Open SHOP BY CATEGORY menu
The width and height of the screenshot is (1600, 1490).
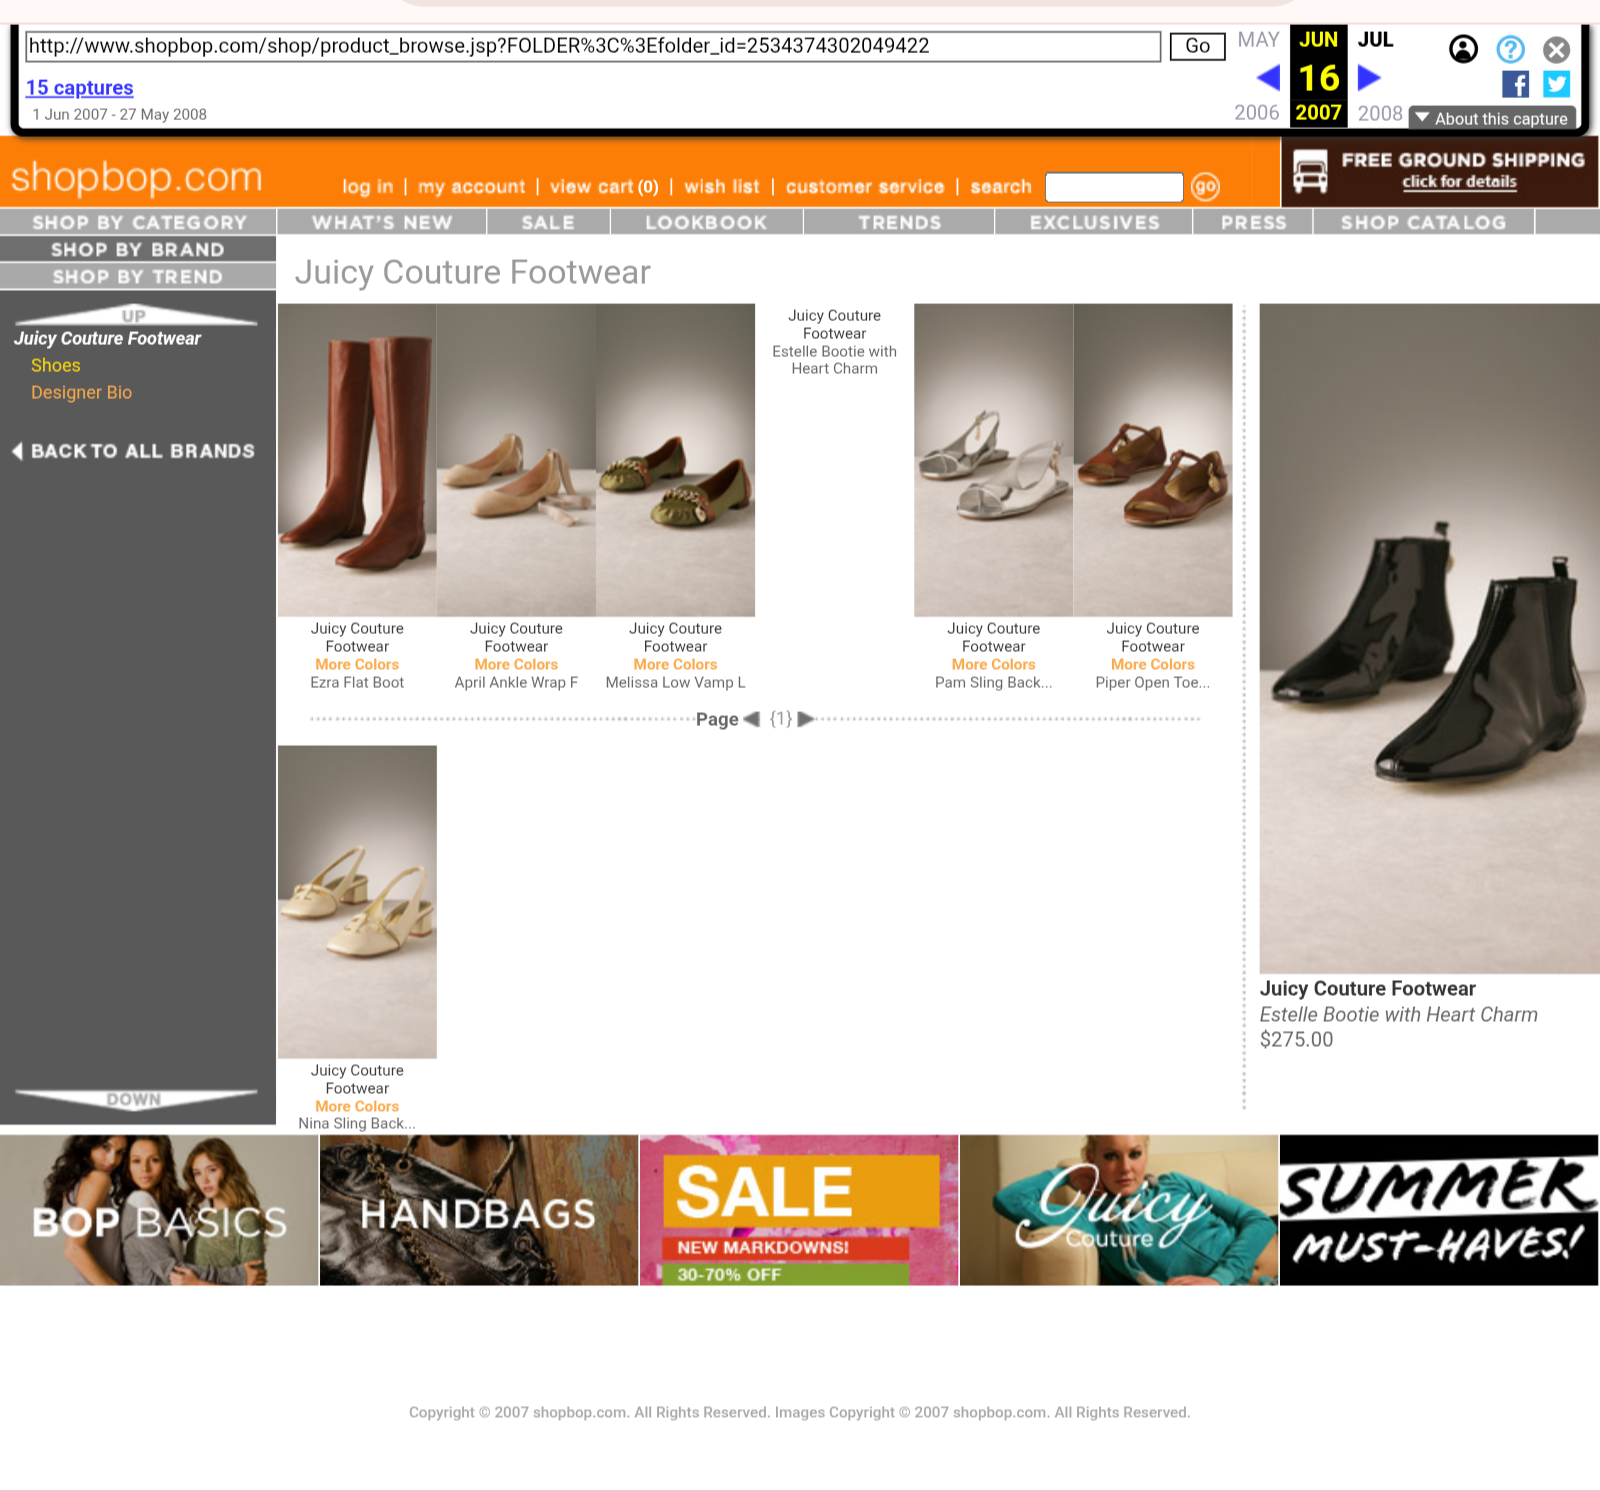[138, 222]
